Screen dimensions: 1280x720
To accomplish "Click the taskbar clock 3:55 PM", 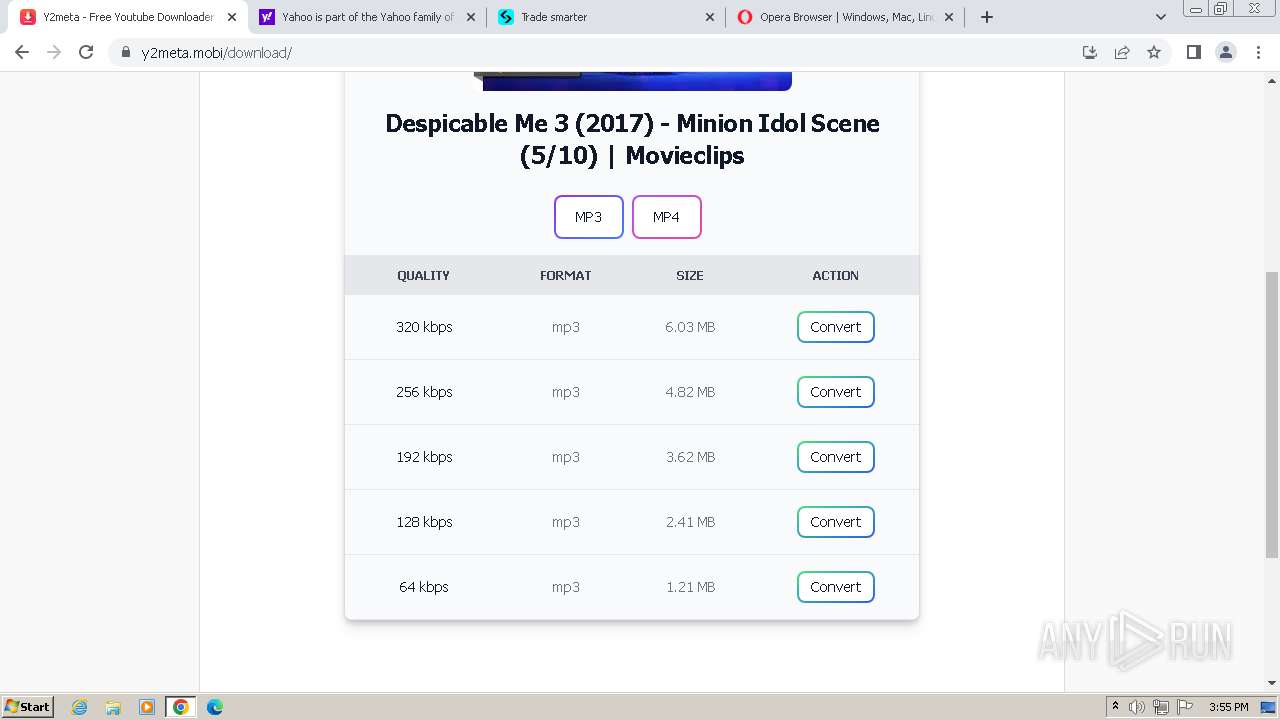I will coord(1229,707).
